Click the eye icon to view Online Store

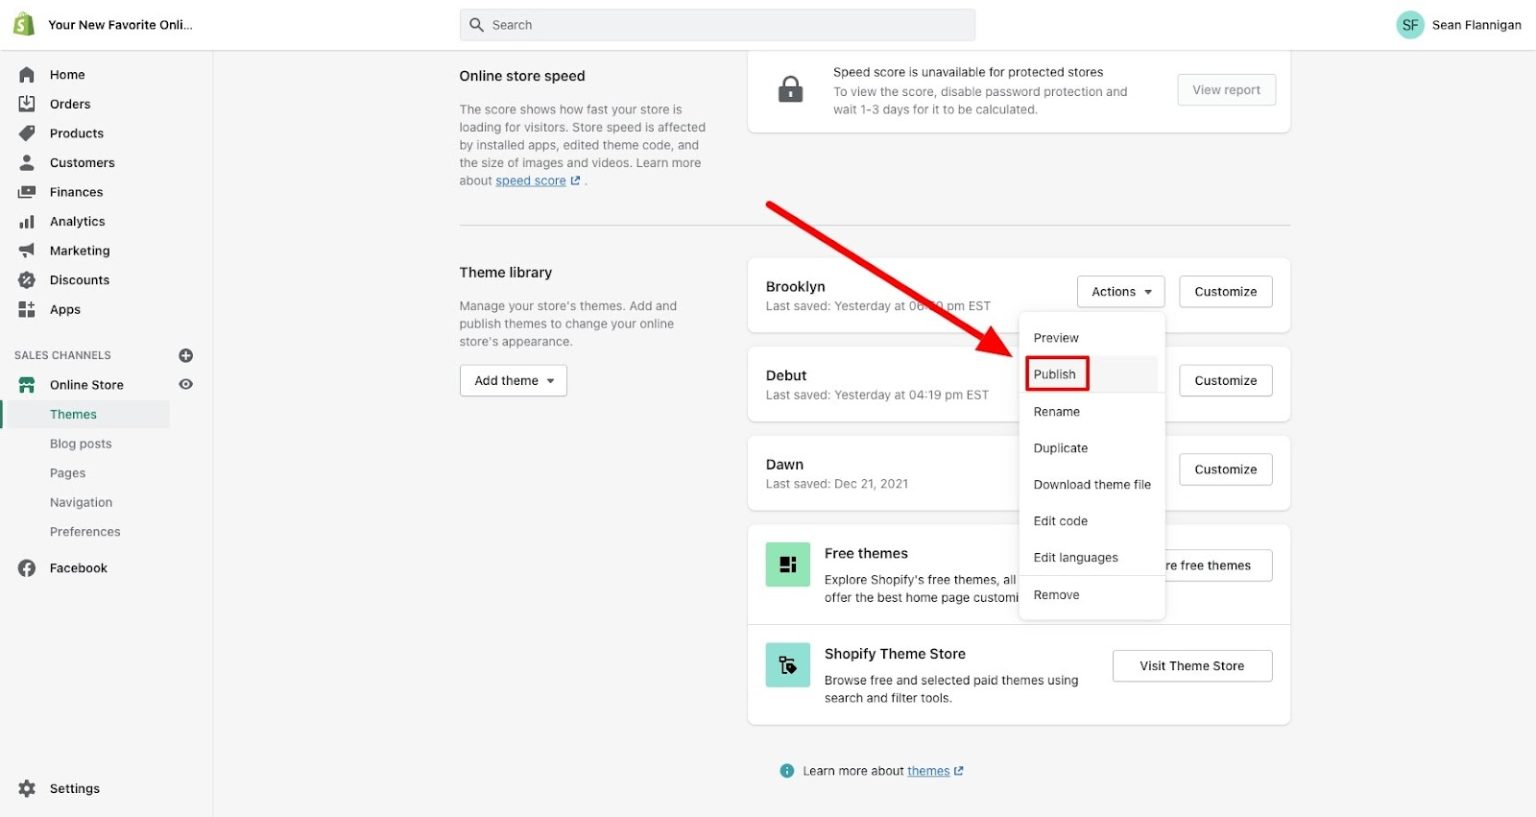[185, 384]
